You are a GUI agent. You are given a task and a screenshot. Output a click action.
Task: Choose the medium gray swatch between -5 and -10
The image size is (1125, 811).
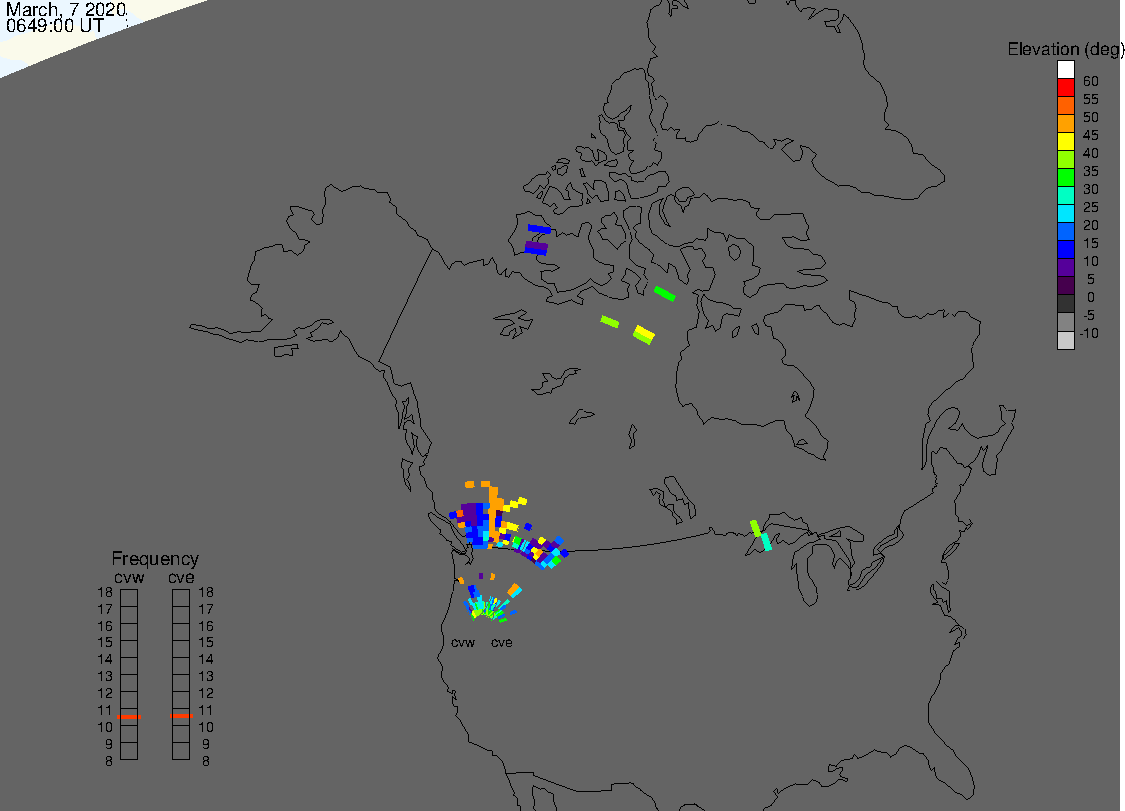(x=1065, y=322)
